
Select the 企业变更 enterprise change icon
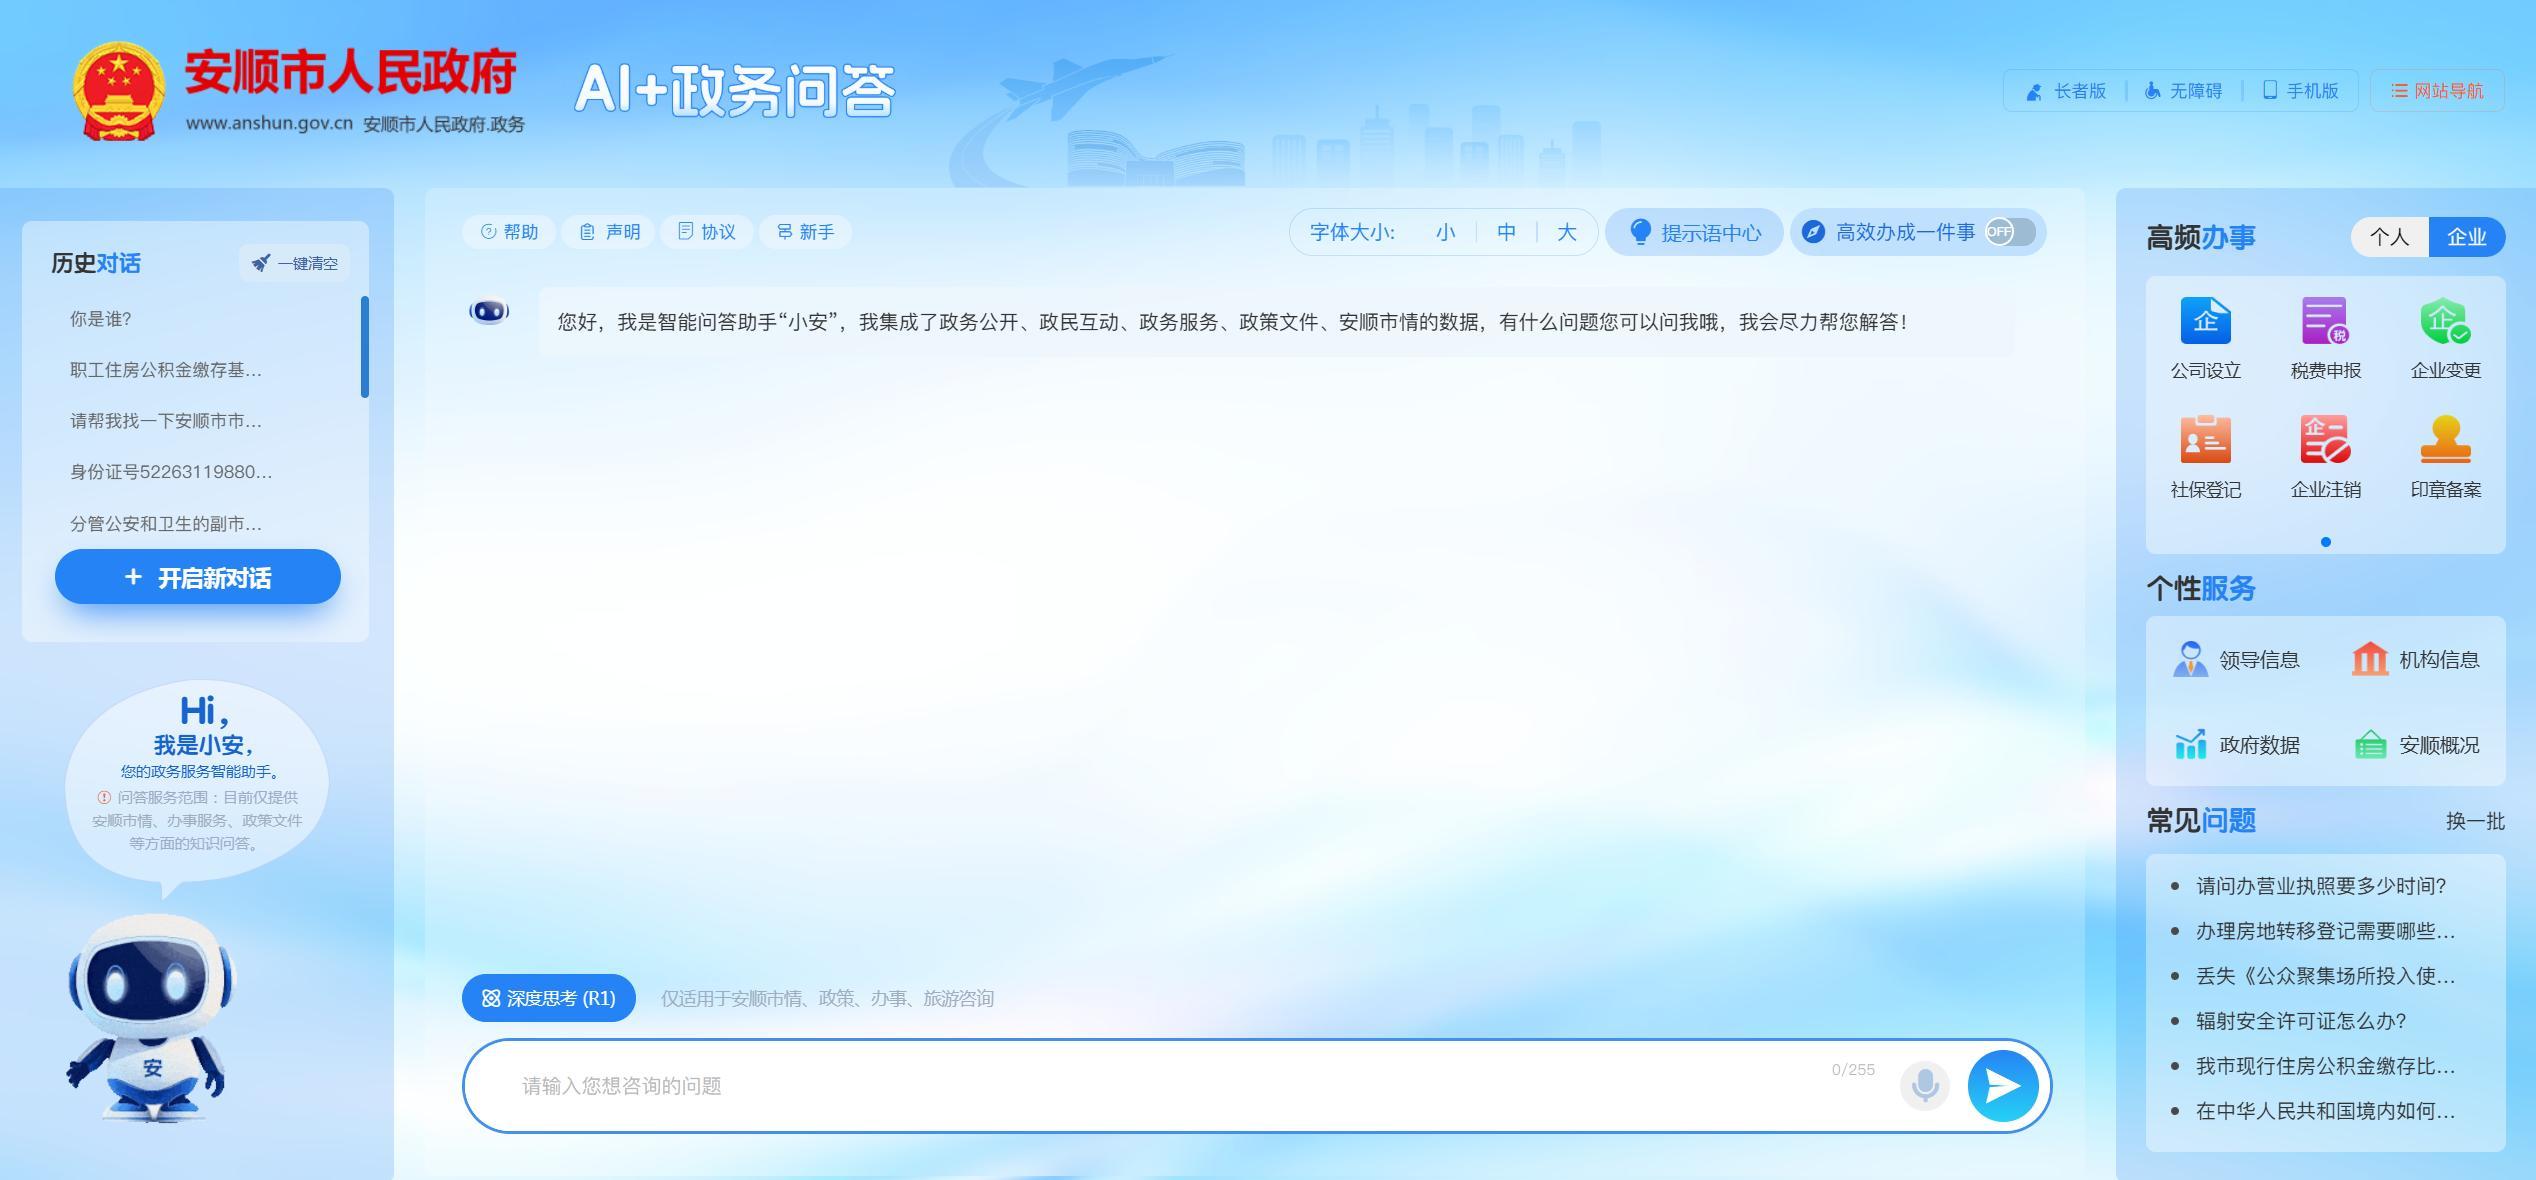(x=2445, y=322)
